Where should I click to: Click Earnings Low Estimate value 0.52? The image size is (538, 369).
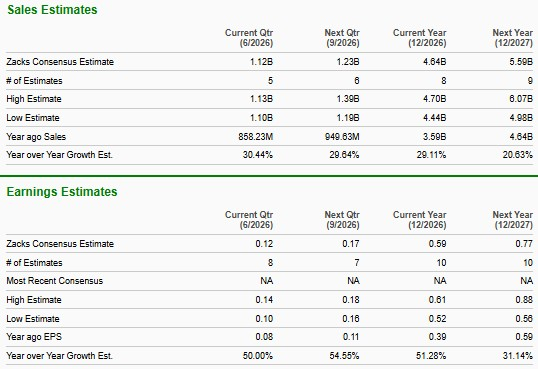[x=437, y=319]
